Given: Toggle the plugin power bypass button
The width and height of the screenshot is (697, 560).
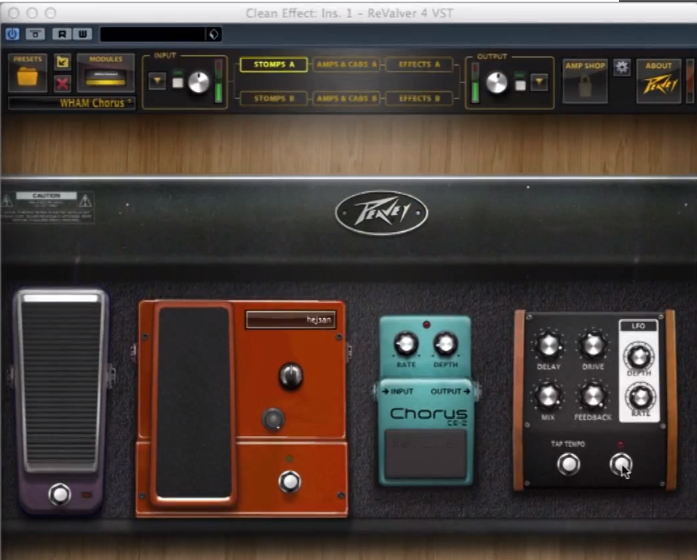Looking at the screenshot, I should coord(12,34).
